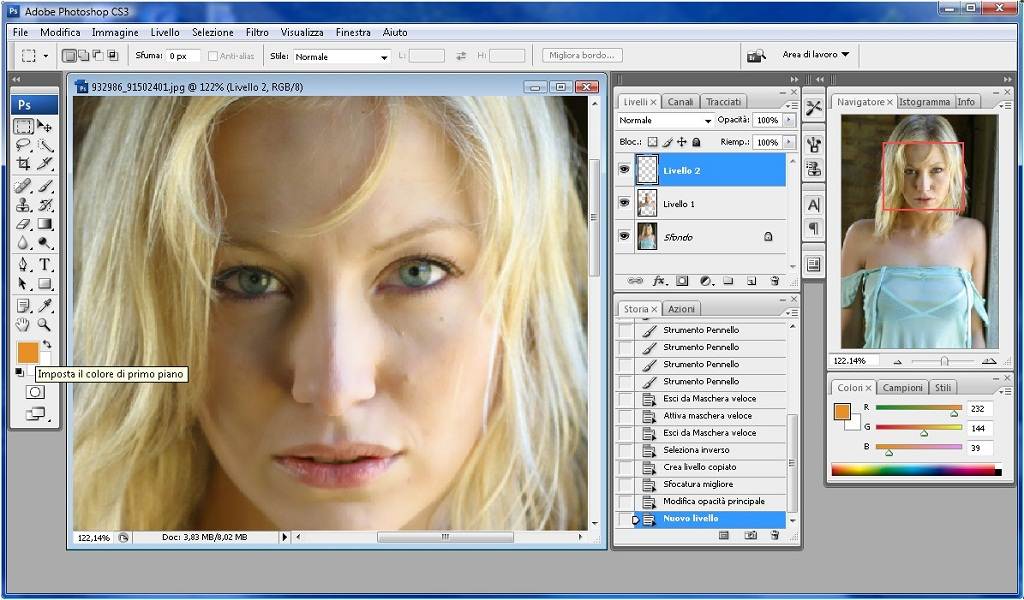This screenshot has width=1024, height=600.
Task: Select the Type (T) tool
Action: point(45,264)
